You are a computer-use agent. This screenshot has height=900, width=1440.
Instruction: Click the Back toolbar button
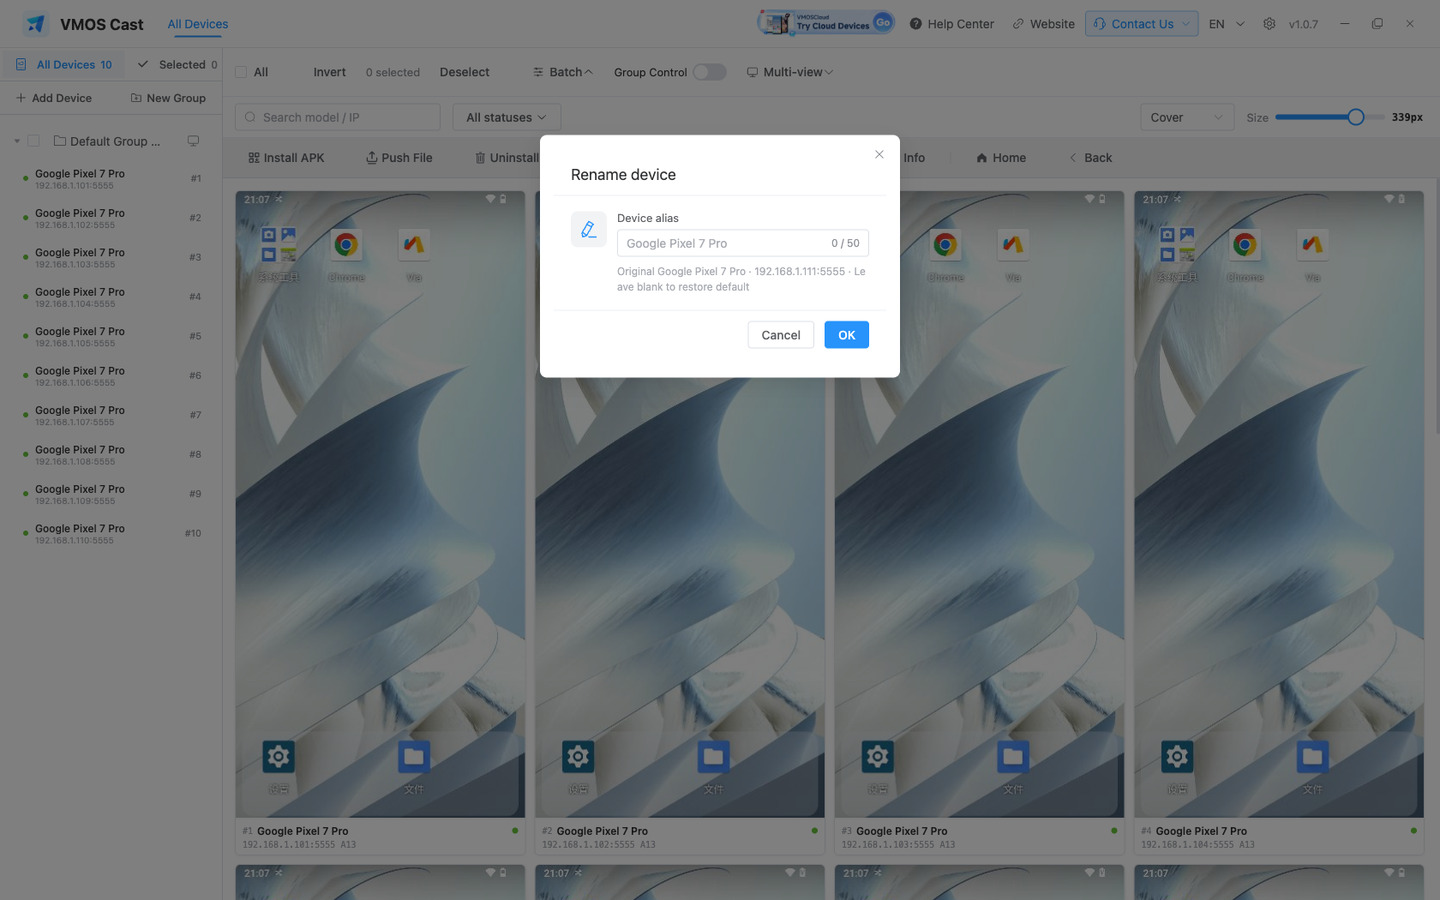[x=1090, y=158]
